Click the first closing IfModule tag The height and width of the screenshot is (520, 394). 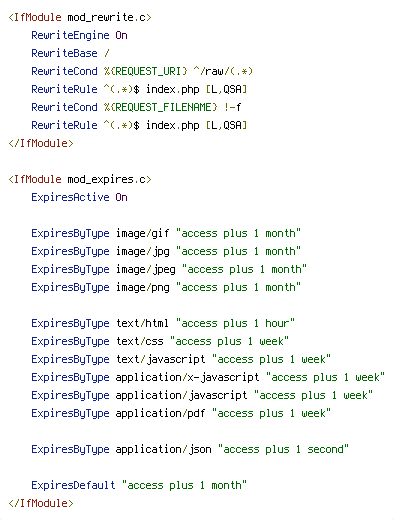(41, 143)
